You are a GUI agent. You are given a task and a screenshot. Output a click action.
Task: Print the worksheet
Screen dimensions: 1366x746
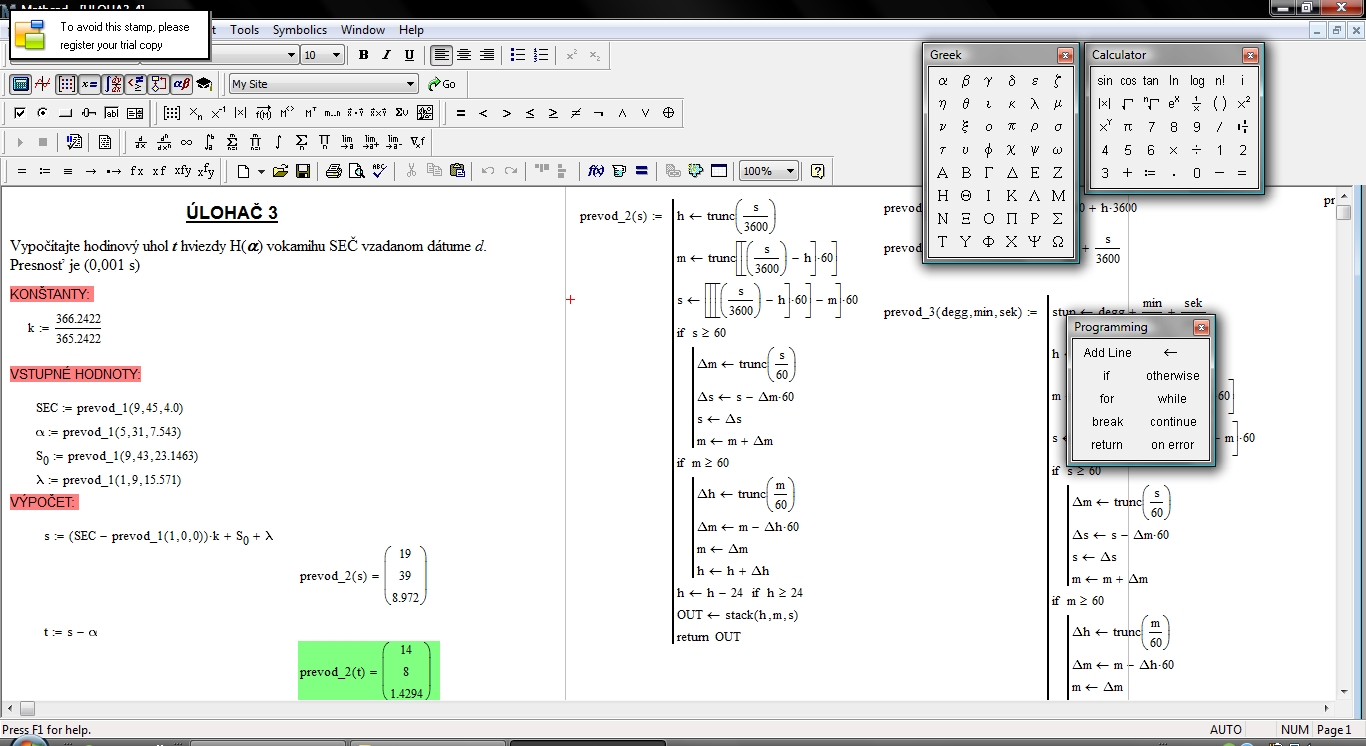(x=334, y=171)
